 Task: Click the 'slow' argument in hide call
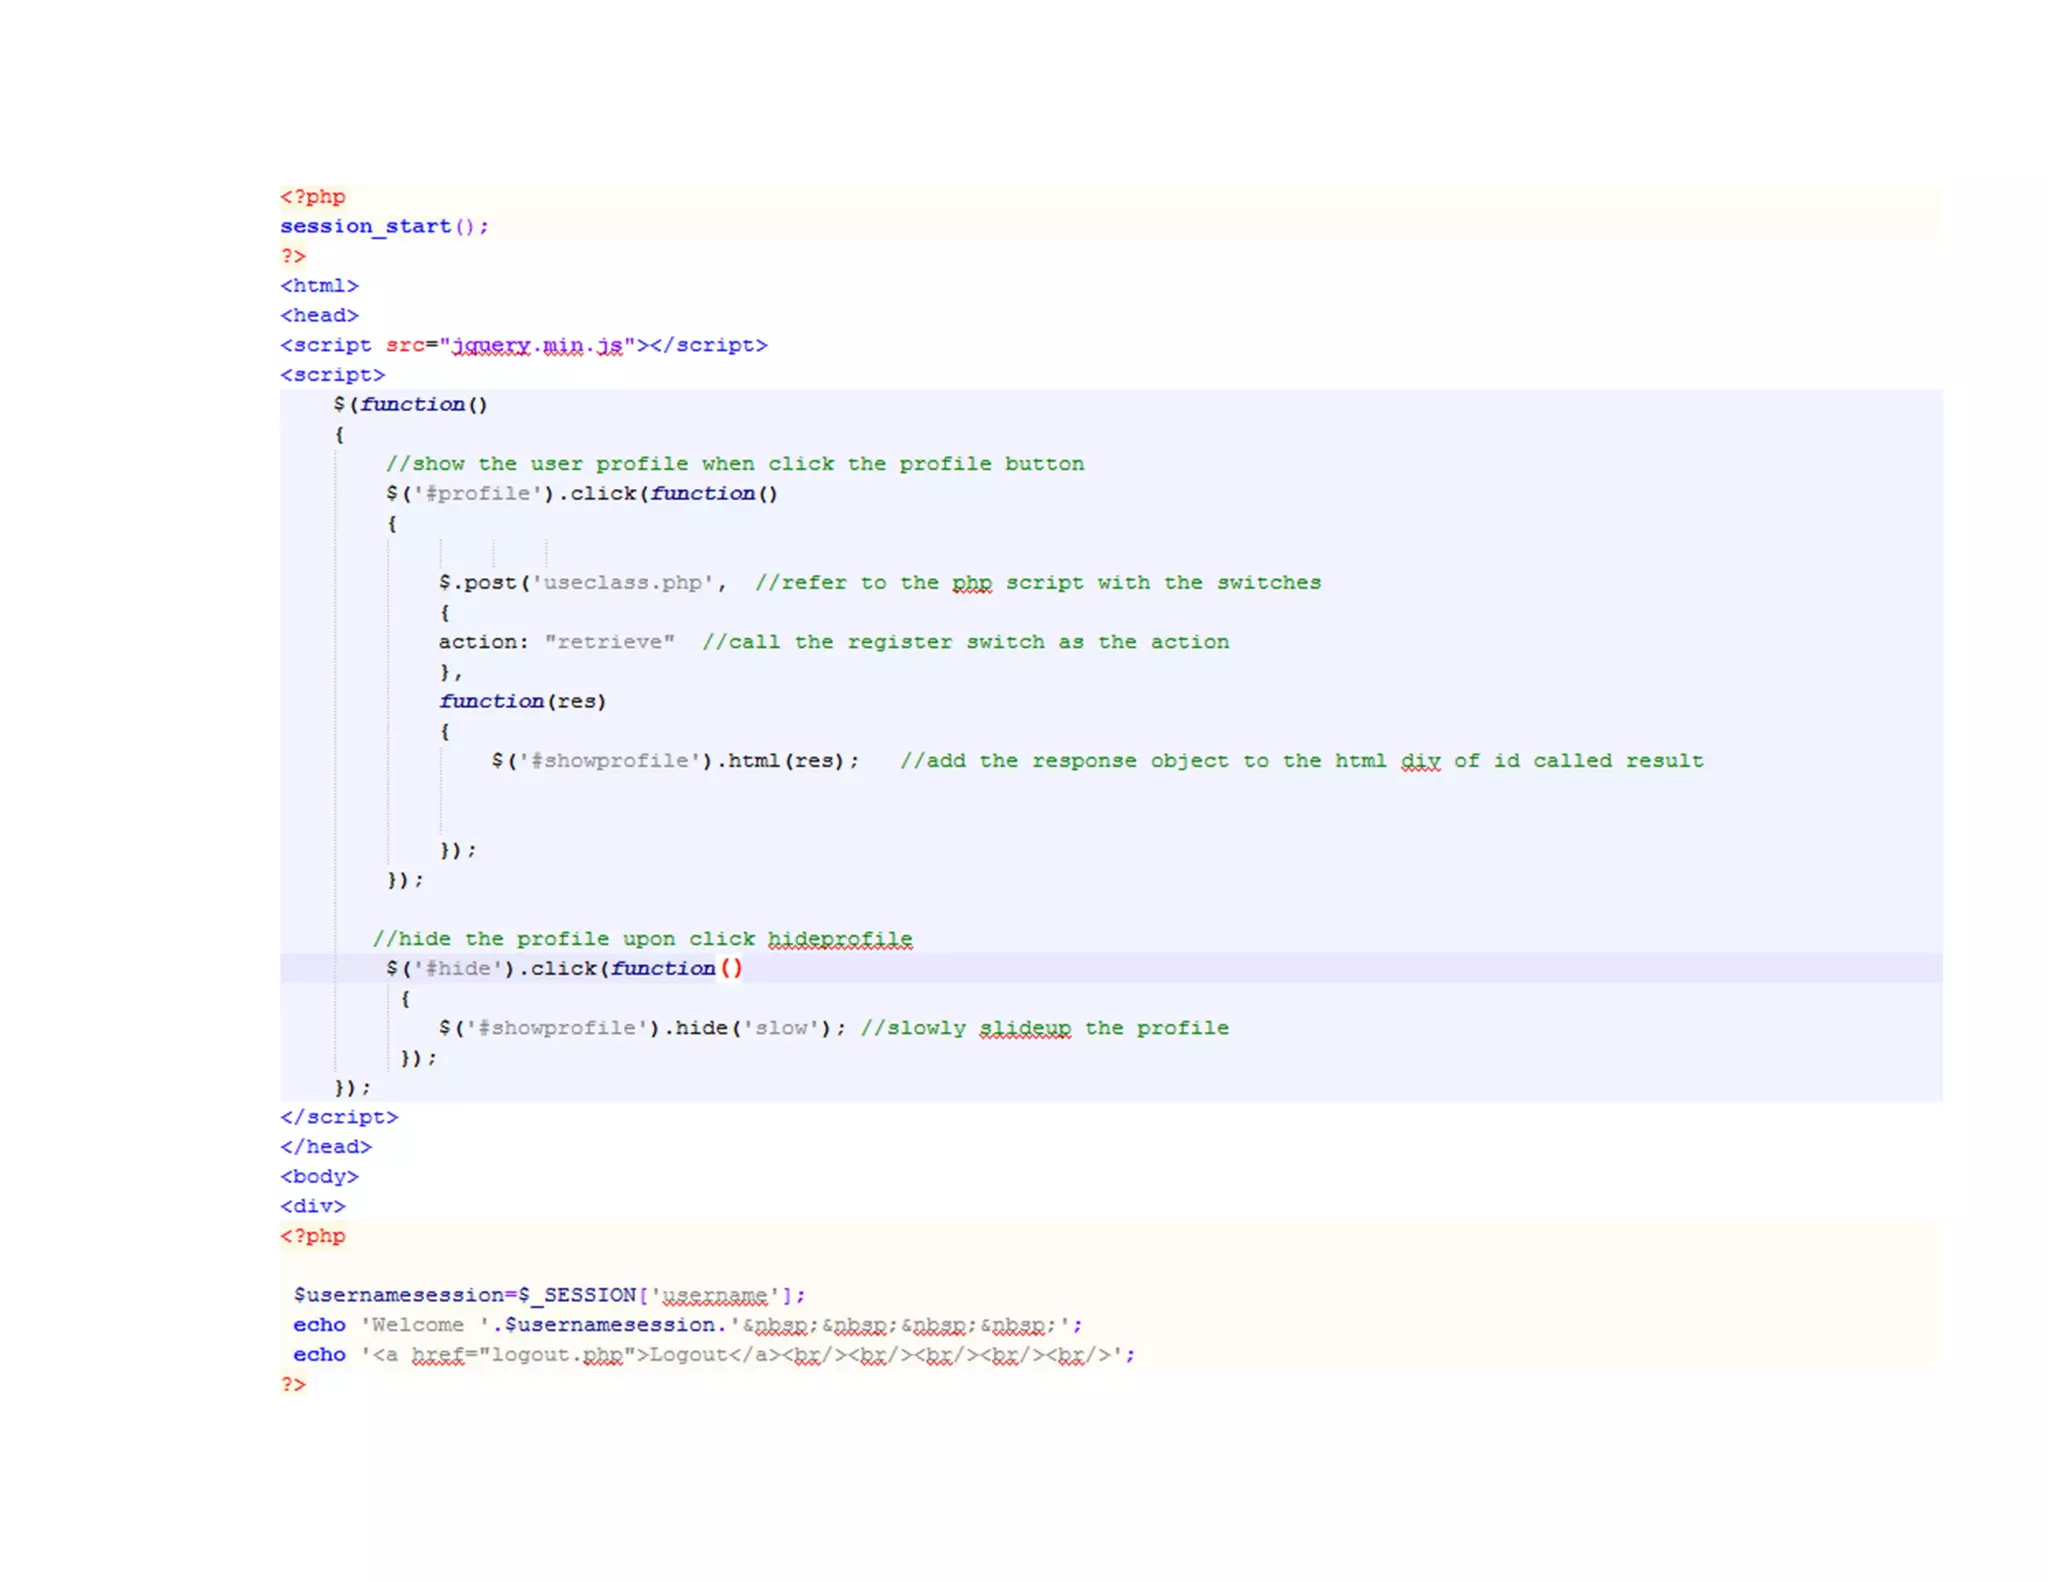point(780,1028)
